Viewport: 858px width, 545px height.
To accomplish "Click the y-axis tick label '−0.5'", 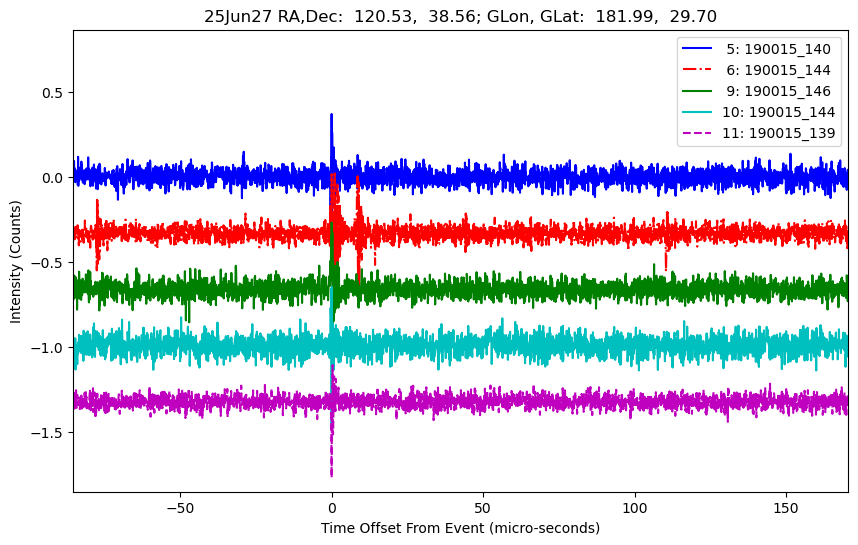I will (48, 263).
